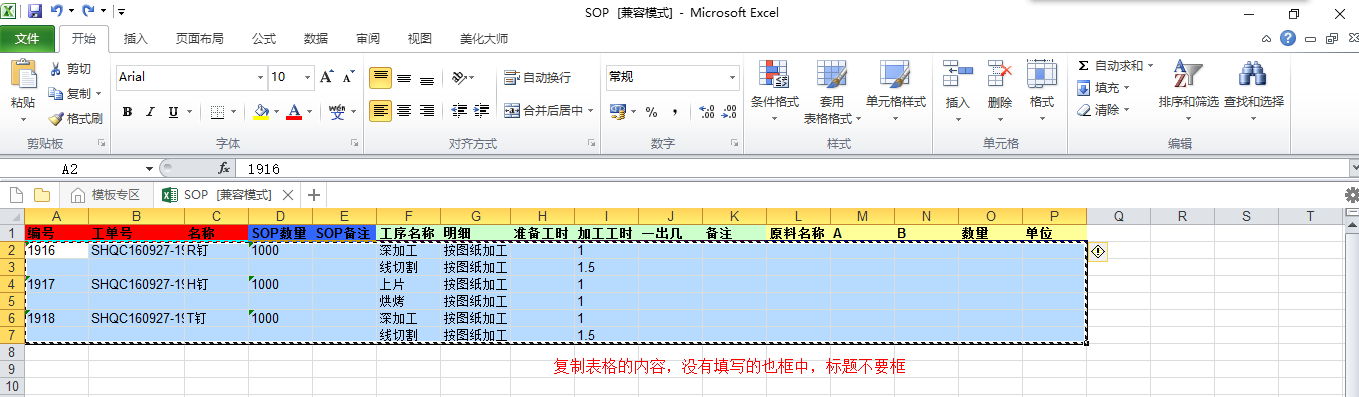
Task: Click the Paste (粘贴) icon
Action: [23, 75]
